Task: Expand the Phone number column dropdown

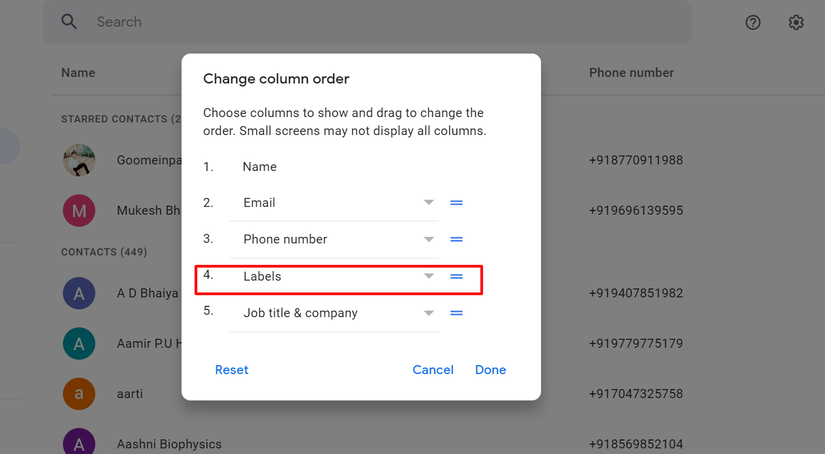Action: [x=429, y=240]
